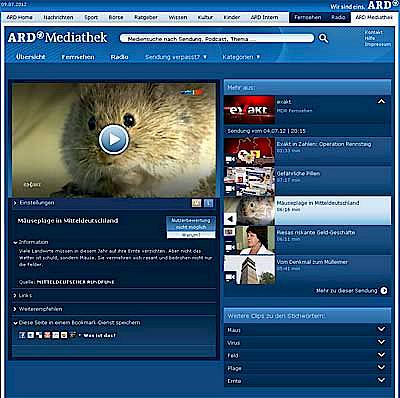Go to the Übersicht tab
The image size is (400, 398).
(x=30, y=57)
